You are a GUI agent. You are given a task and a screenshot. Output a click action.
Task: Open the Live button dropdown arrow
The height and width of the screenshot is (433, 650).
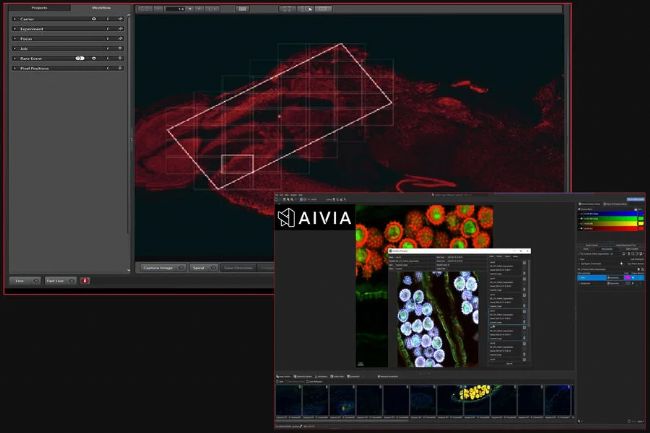36,281
